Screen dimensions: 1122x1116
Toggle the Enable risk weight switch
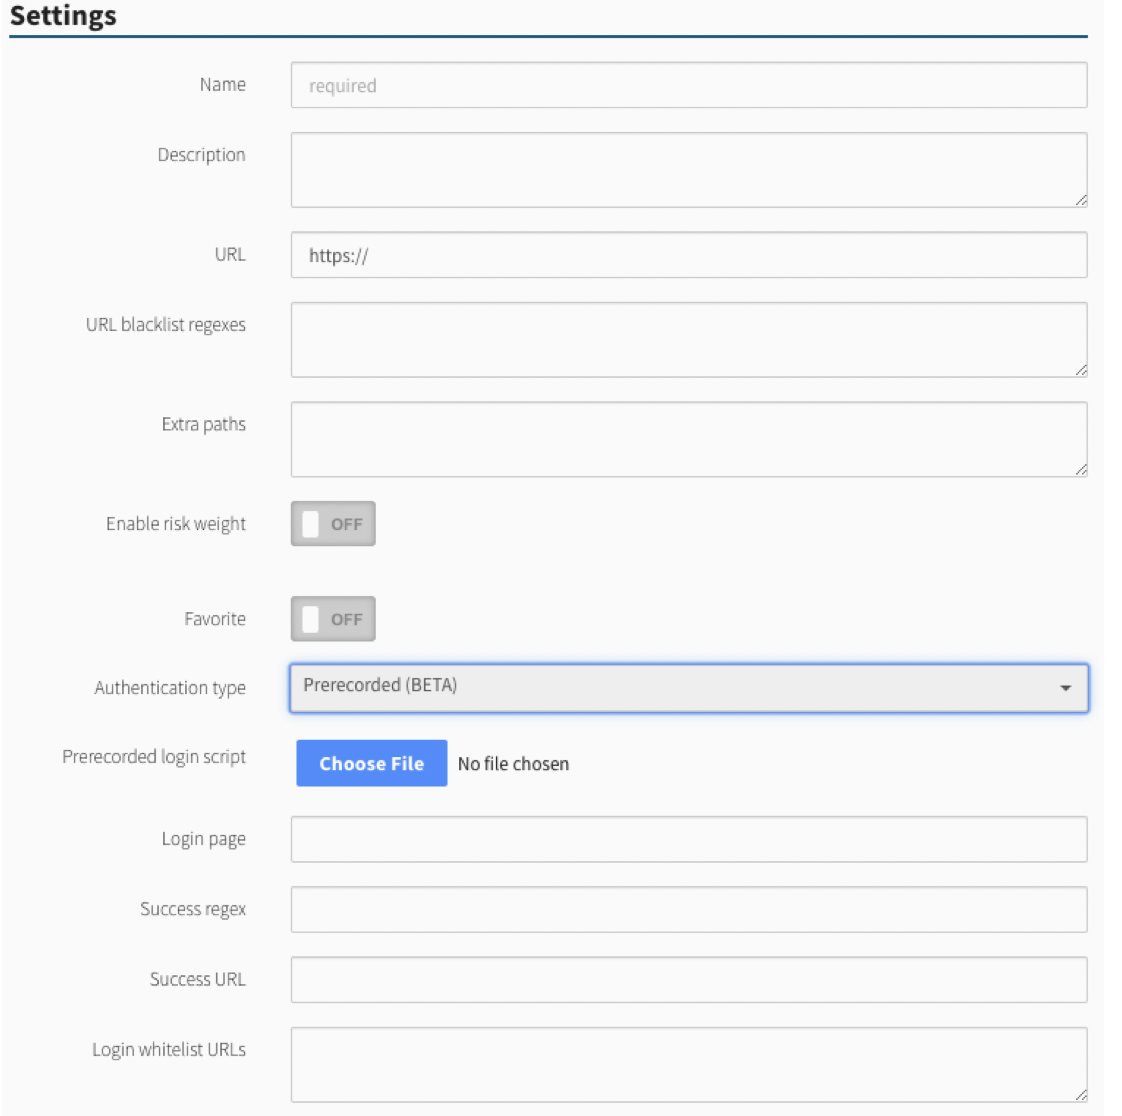click(x=333, y=524)
